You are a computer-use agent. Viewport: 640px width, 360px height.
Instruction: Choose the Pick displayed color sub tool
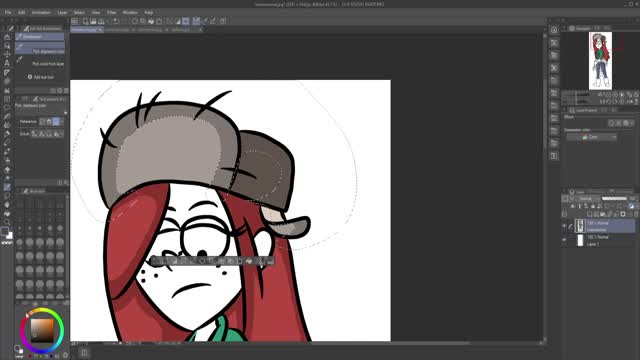[x=40, y=48]
